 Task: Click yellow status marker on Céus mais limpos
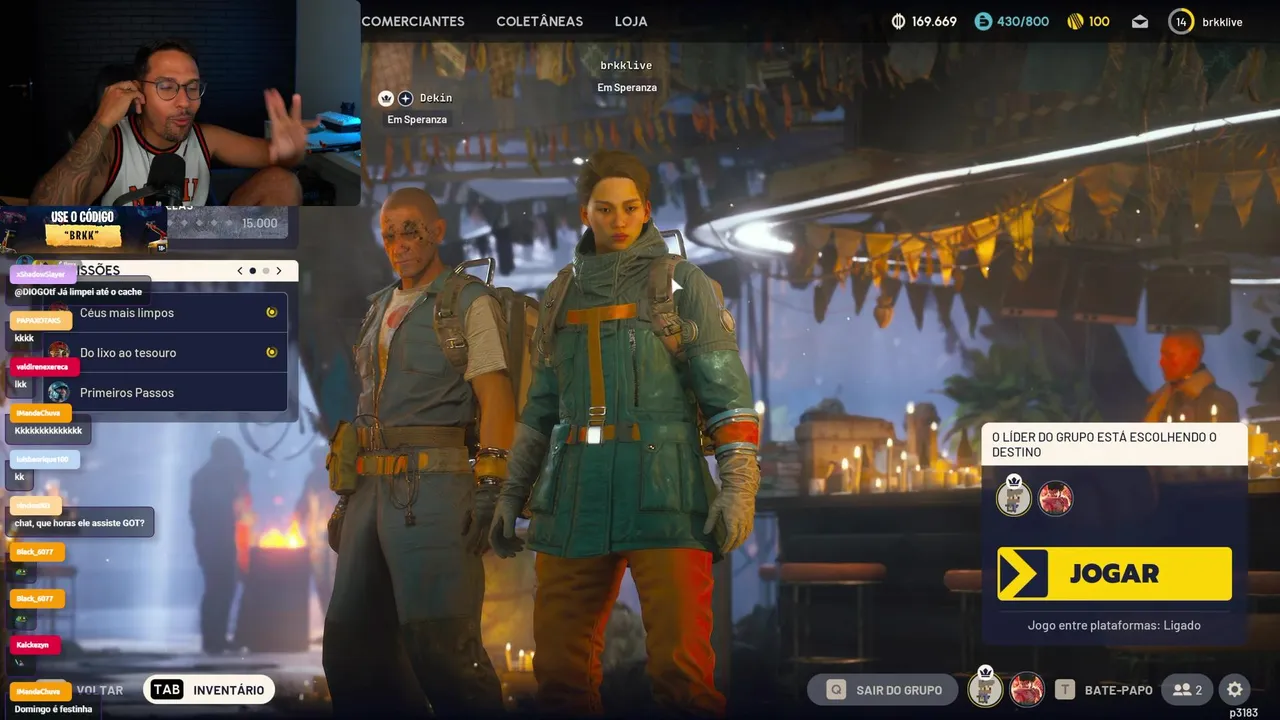click(271, 312)
